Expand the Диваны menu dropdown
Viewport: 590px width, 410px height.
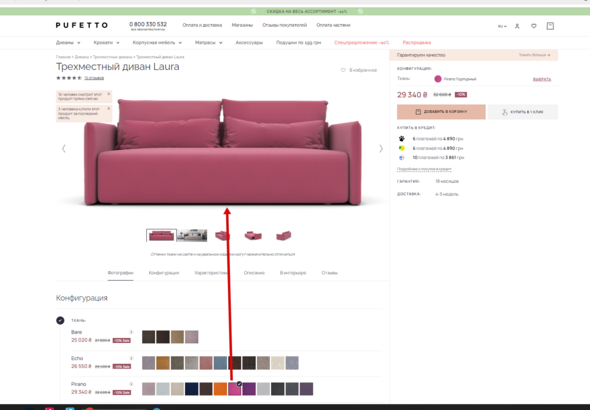pyautogui.click(x=68, y=43)
